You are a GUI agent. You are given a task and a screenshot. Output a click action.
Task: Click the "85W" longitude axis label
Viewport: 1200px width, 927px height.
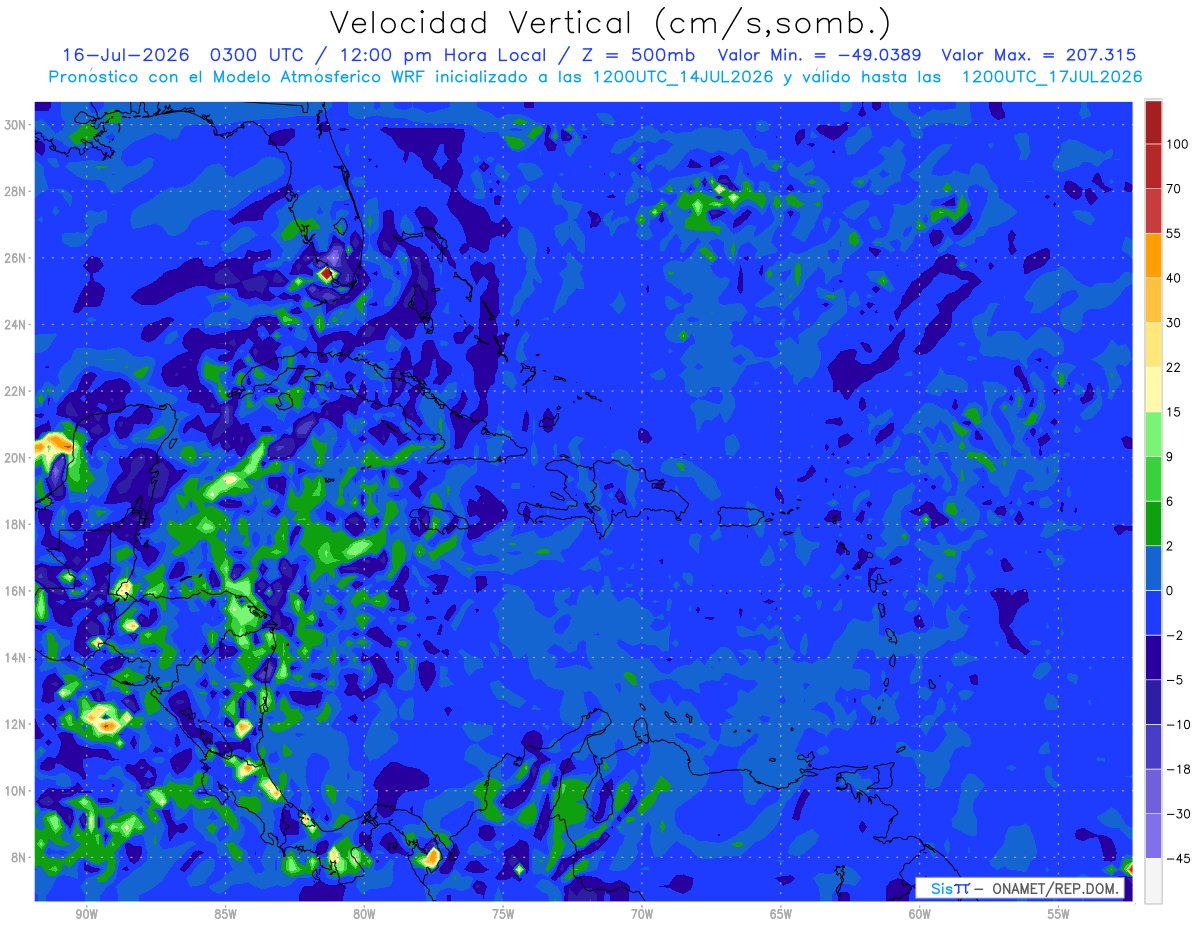pyautogui.click(x=226, y=914)
